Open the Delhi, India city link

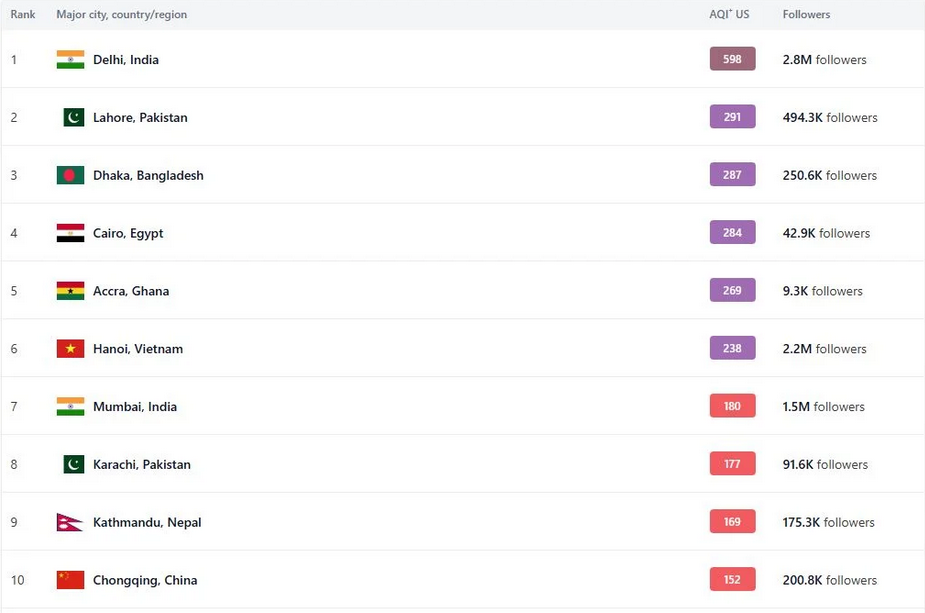click(126, 60)
